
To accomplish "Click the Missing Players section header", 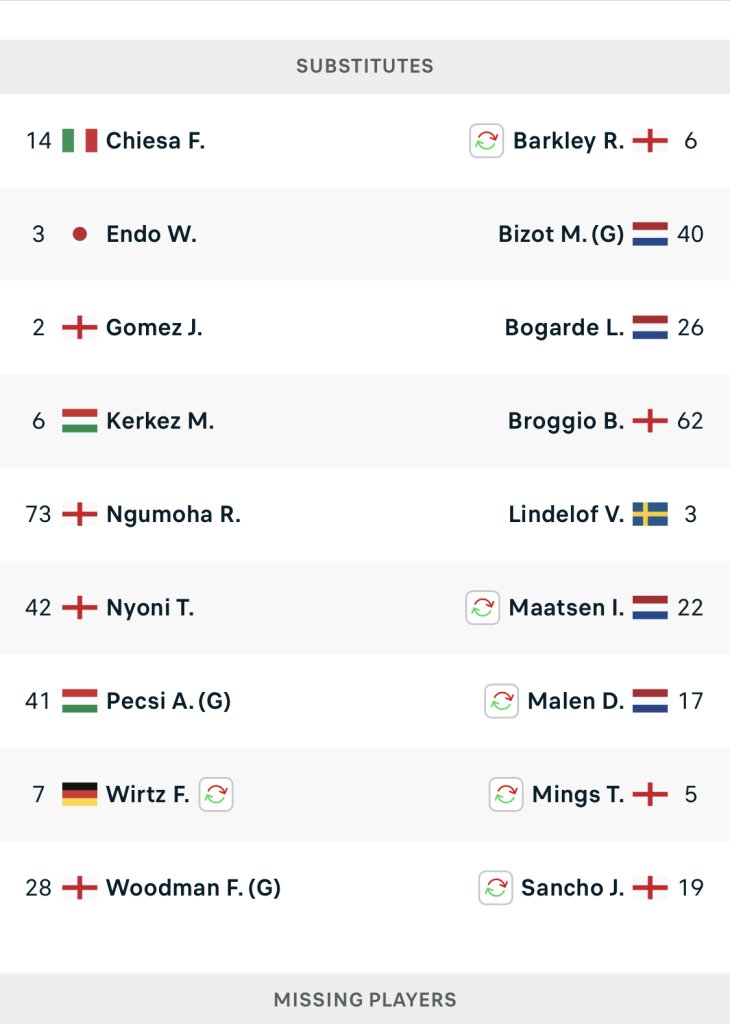I will (365, 999).
